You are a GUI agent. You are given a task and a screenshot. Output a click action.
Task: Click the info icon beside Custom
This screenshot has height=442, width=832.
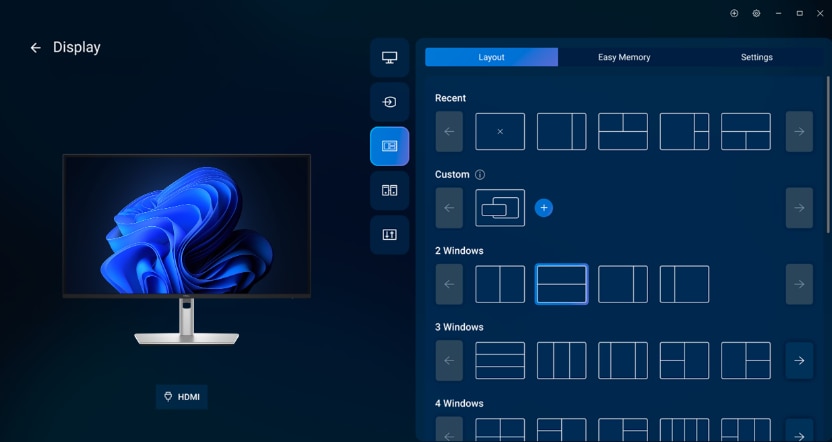[x=480, y=175]
